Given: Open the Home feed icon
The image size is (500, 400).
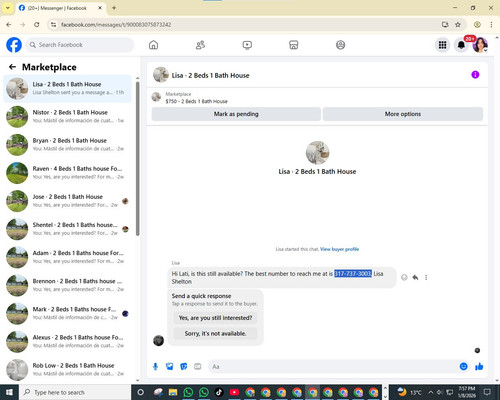Looking at the screenshot, I should (x=153, y=45).
